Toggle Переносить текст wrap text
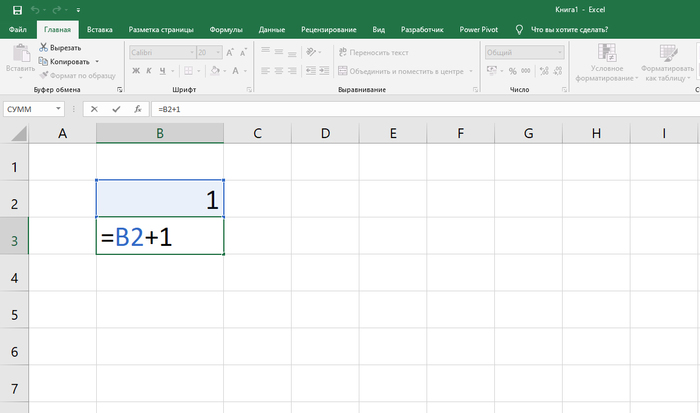Viewport: 700px width, 413px height. (x=374, y=52)
